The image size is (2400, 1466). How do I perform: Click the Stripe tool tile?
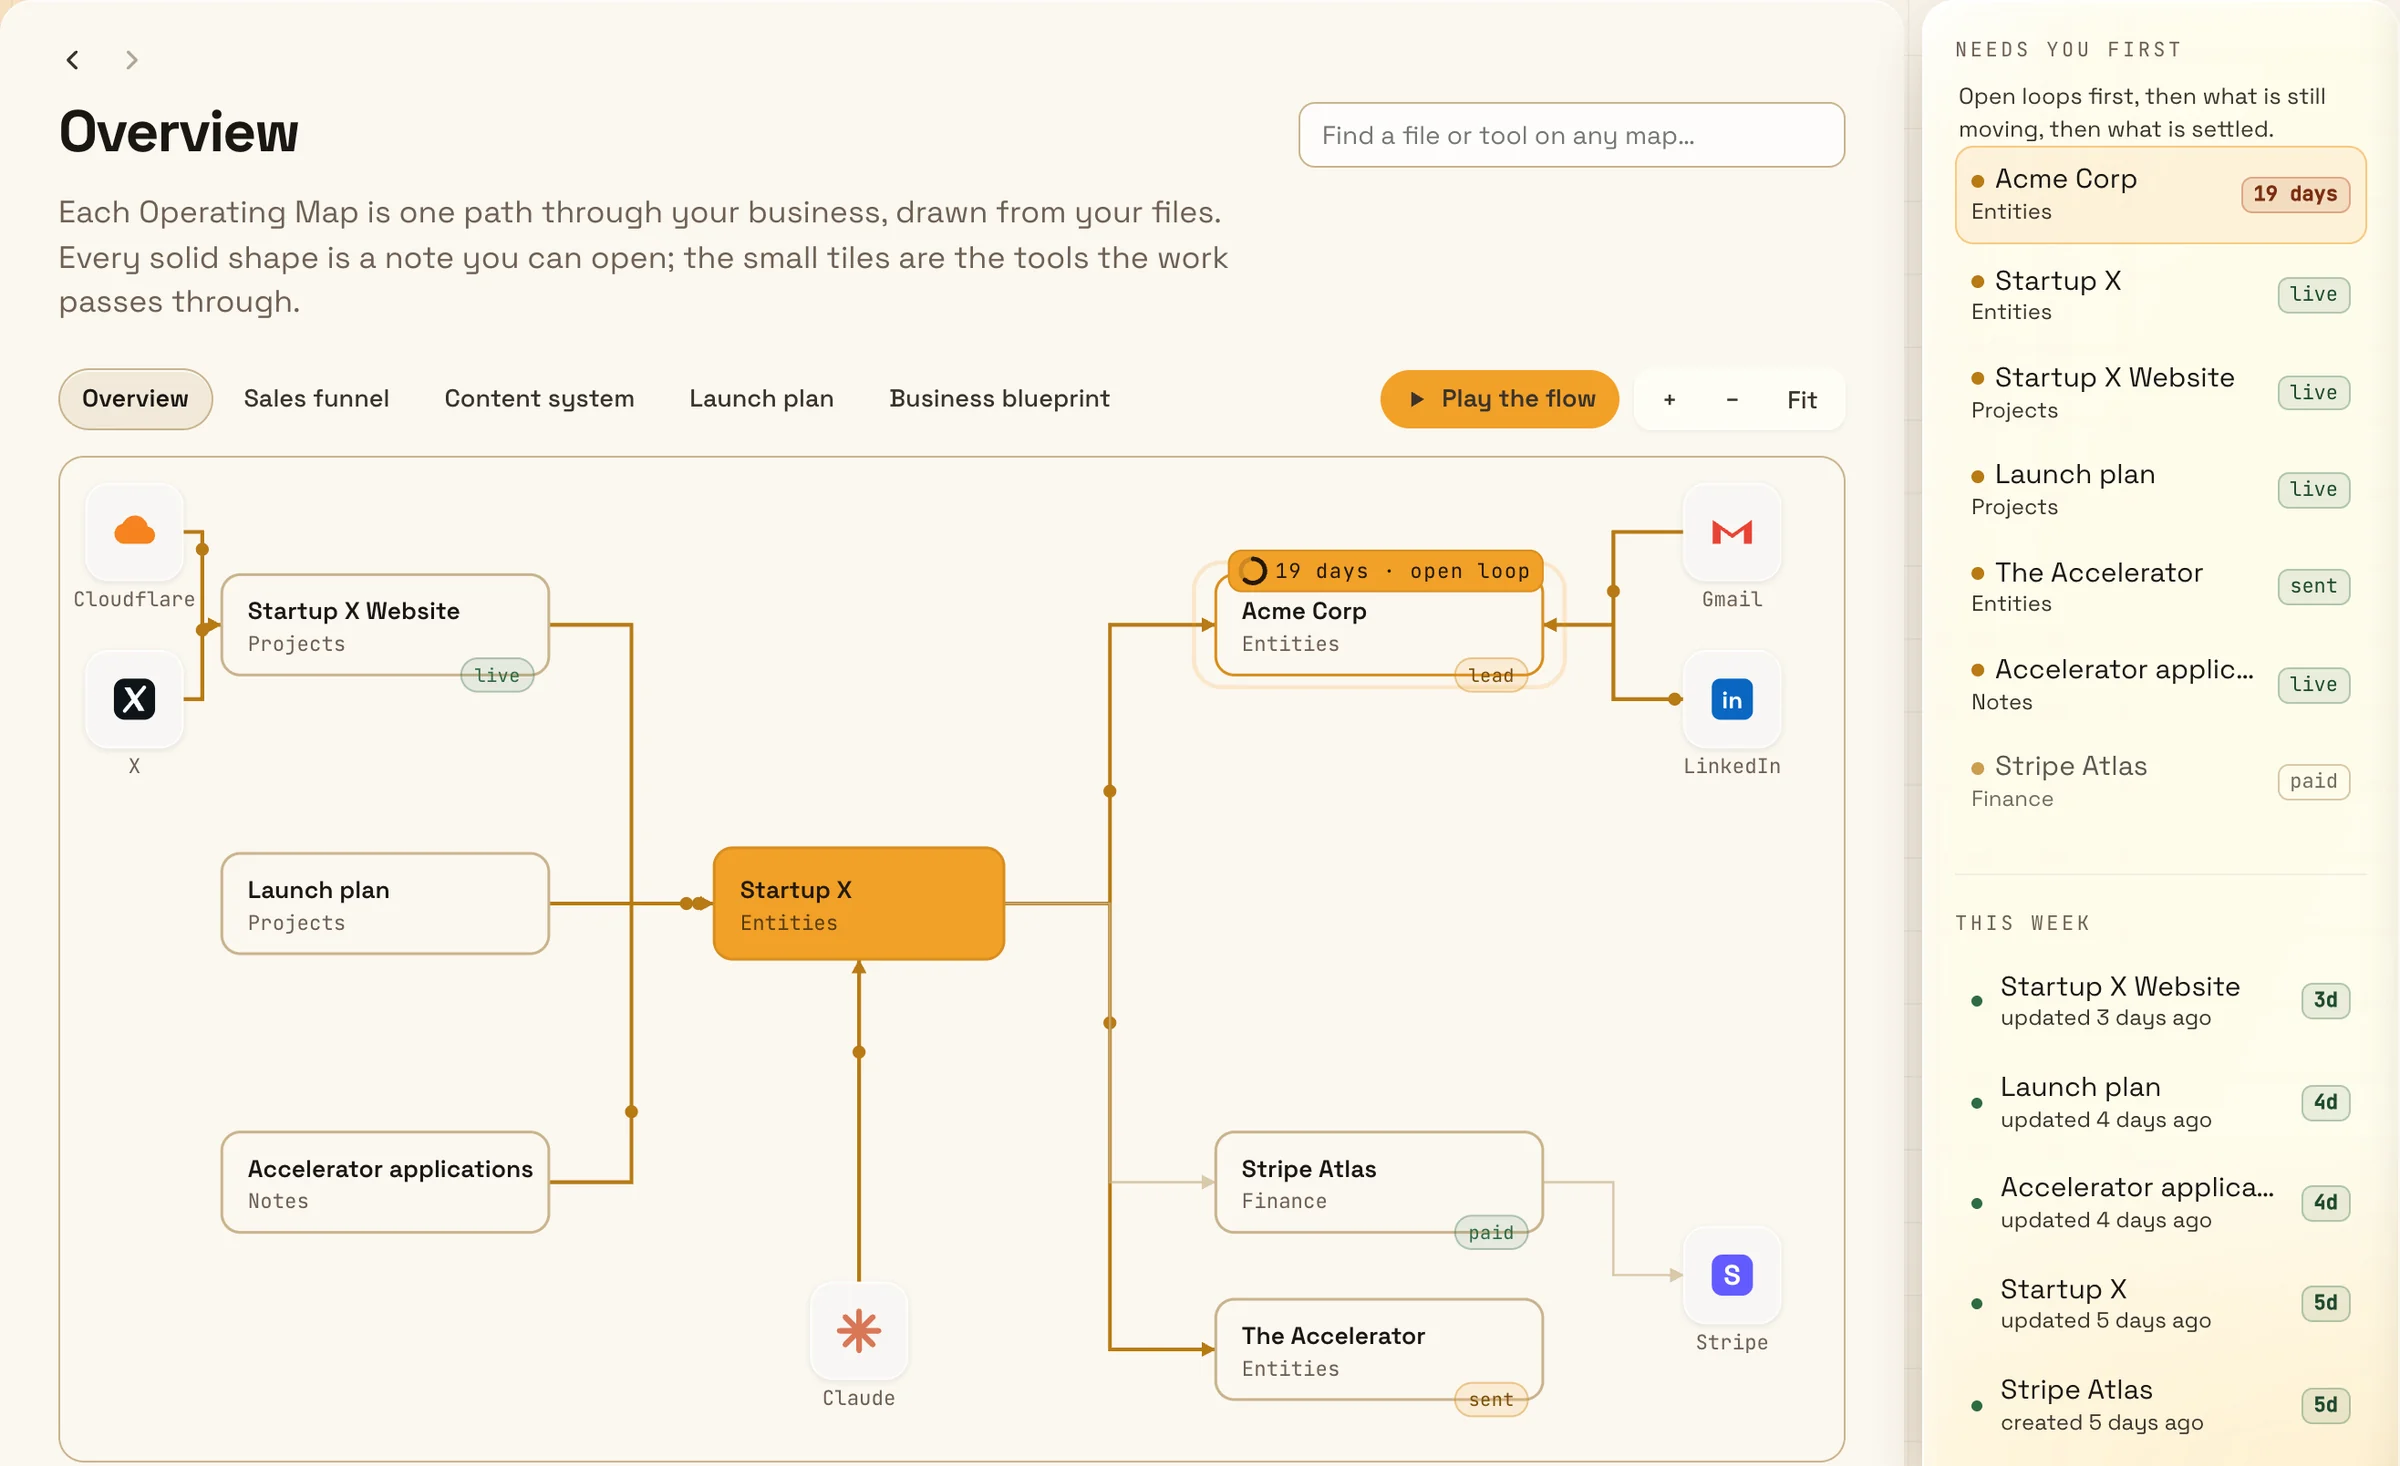click(1732, 1275)
